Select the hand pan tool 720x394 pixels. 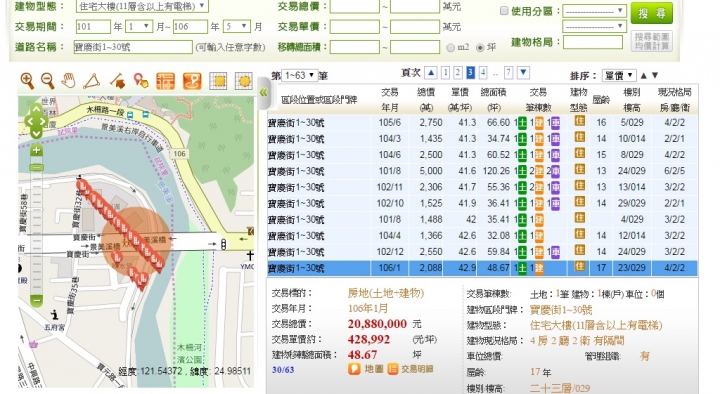69,81
